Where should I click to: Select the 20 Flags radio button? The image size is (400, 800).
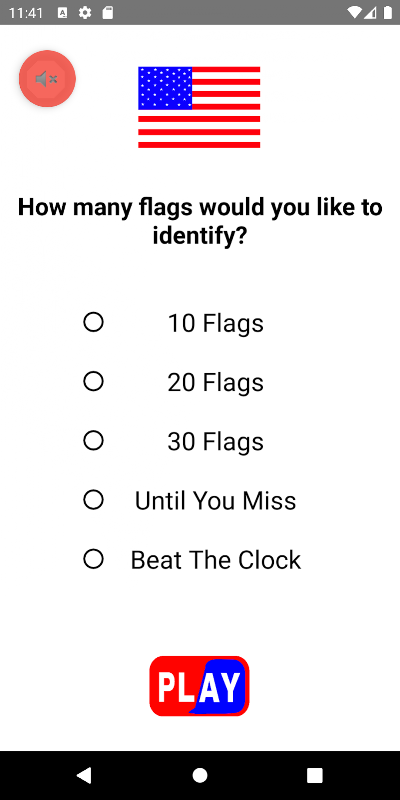point(93,382)
